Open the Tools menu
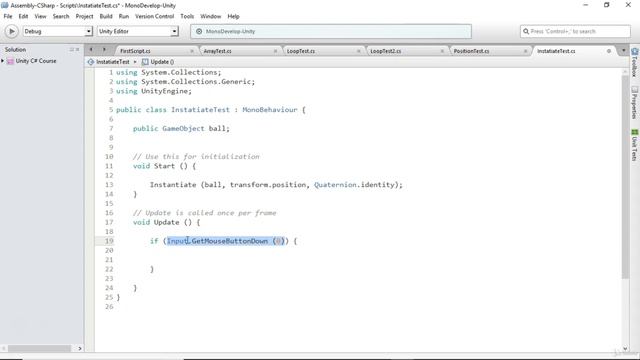640x360 pixels. coord(187,16)
